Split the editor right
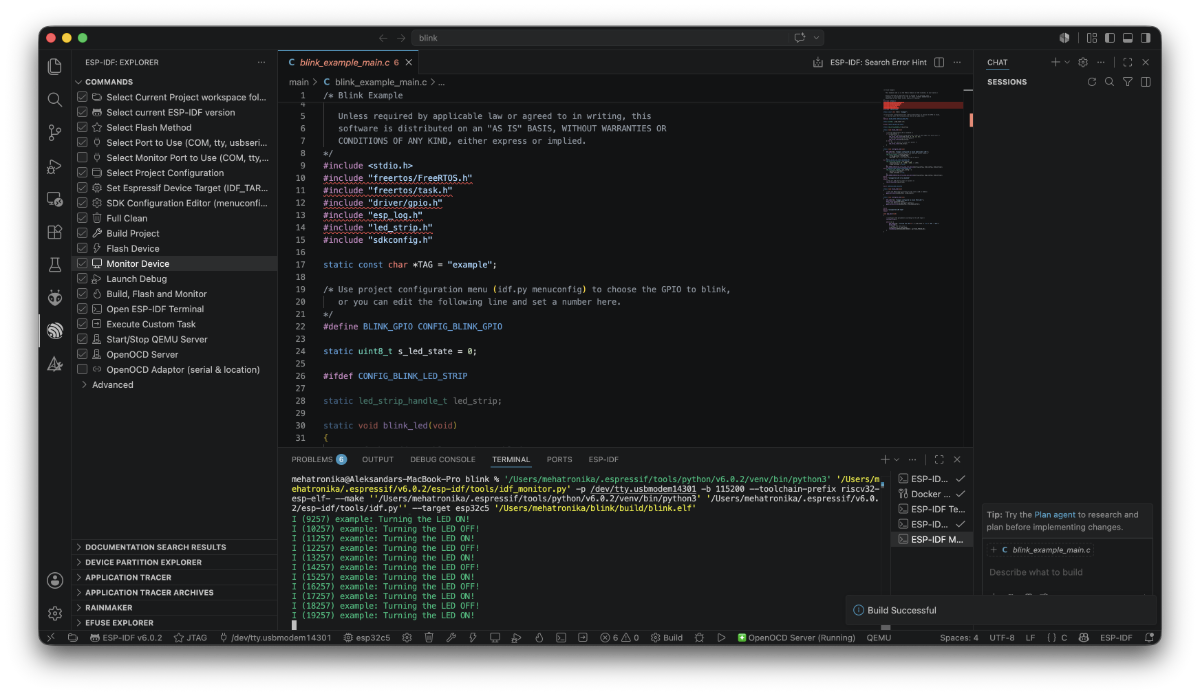 [939, 62]
